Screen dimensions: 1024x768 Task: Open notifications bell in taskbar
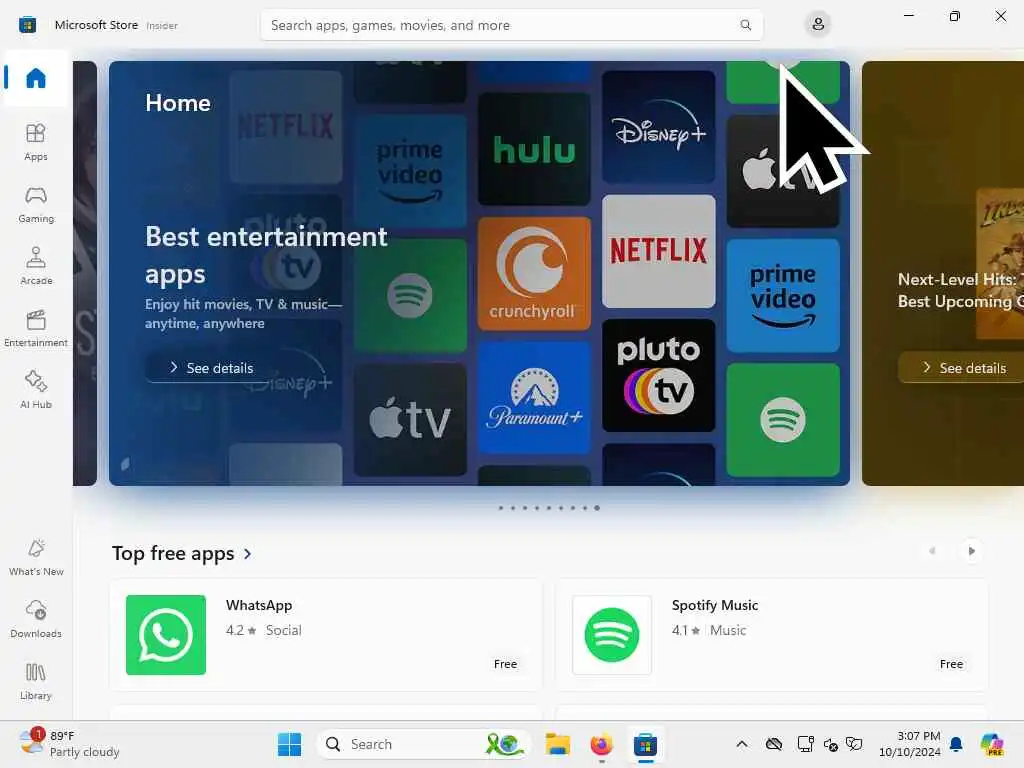pyautogui.click(x=956, y=744)
